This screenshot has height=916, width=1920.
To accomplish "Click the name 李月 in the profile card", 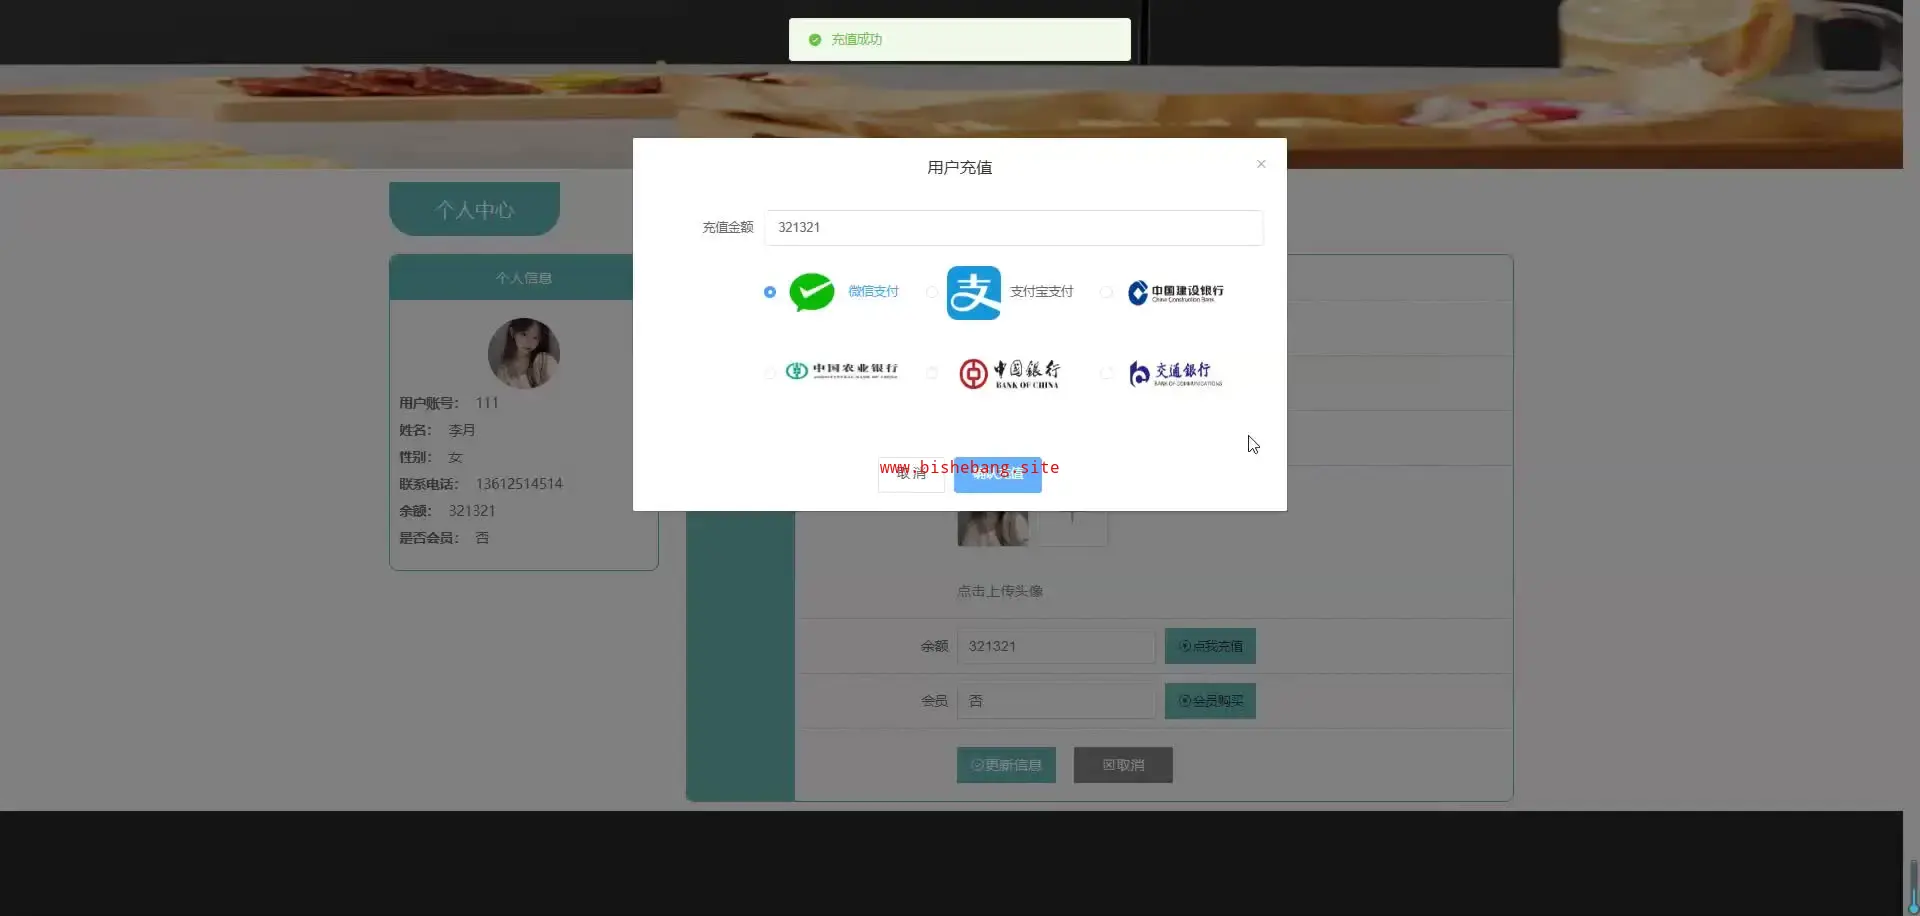I will pos(461,430).
